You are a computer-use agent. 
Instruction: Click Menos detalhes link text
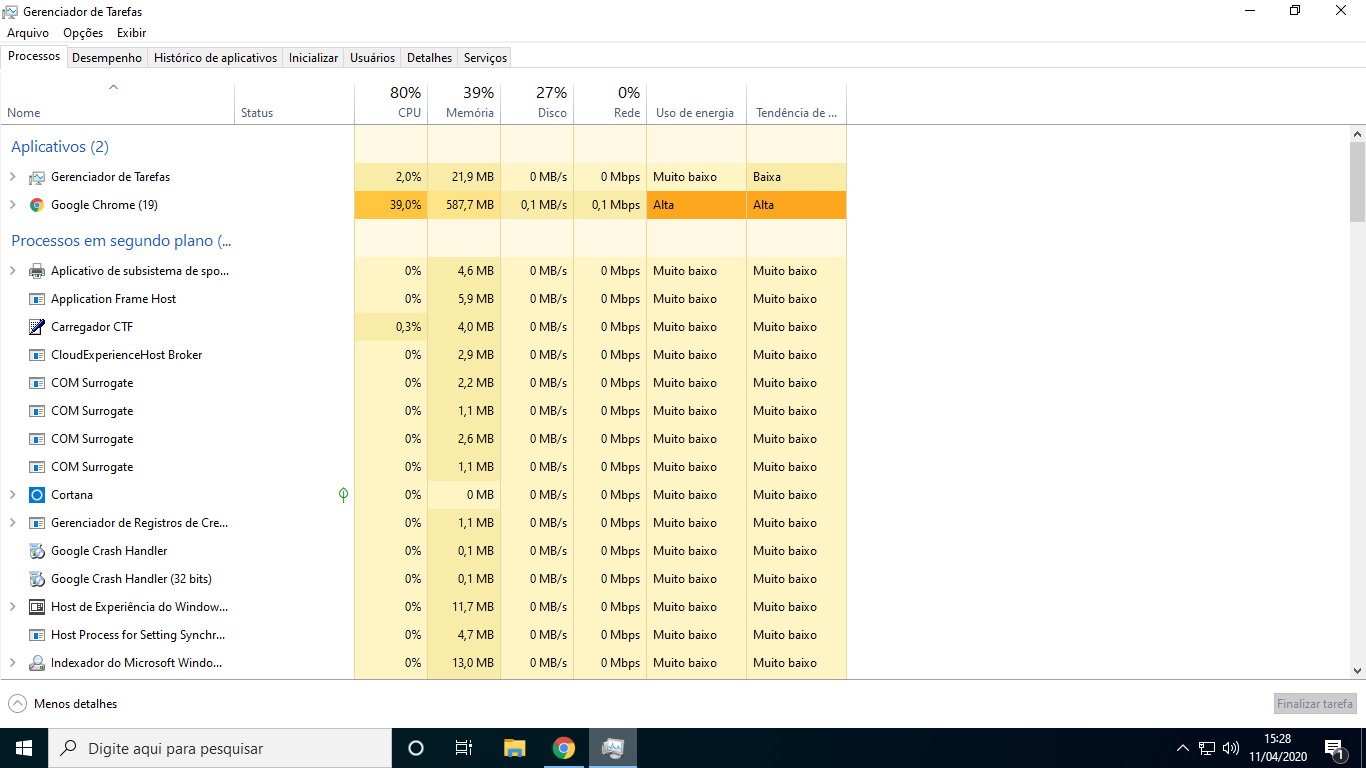click(x=75, y=704)
